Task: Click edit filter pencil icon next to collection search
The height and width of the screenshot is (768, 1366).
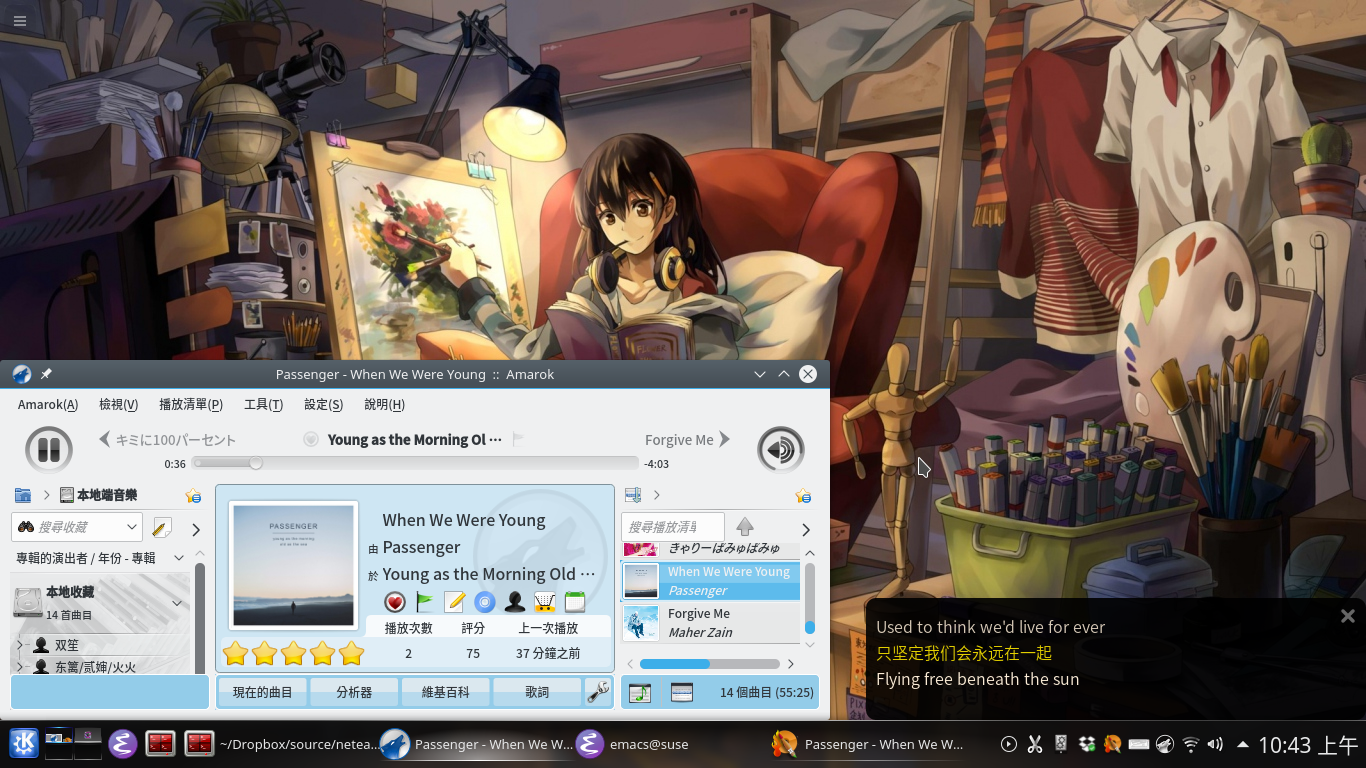Action: pyautogui.click(x=162, y=527)
